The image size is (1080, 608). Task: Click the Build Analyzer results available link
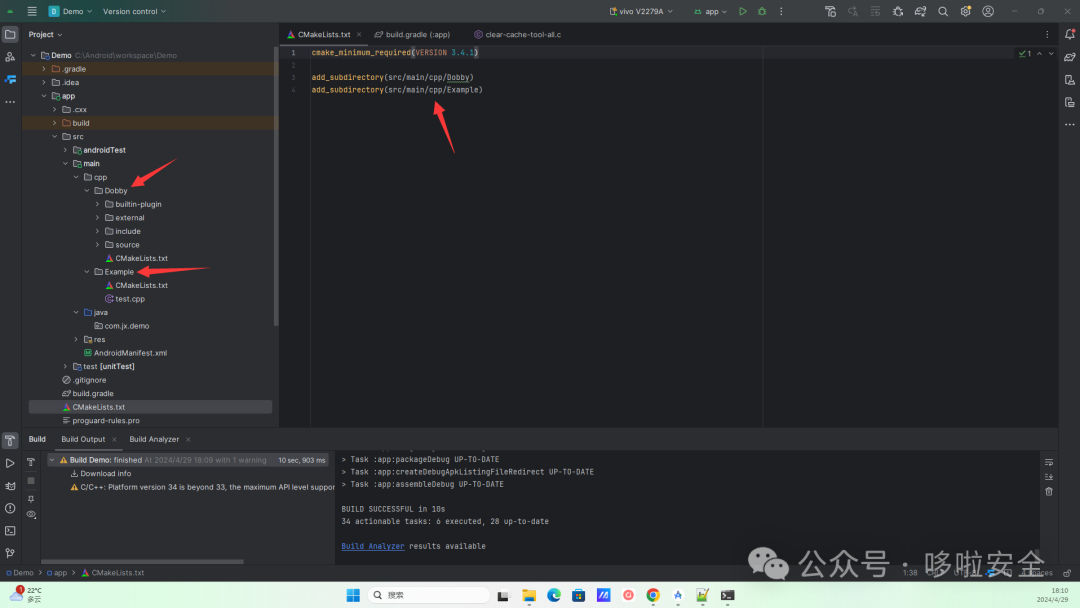[373, 546]
